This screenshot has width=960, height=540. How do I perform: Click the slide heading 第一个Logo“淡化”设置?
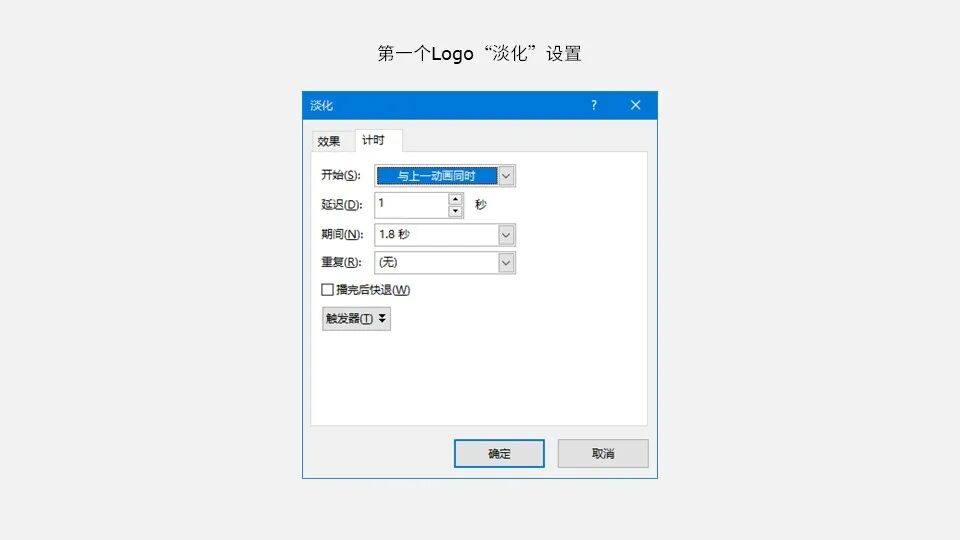479,54
